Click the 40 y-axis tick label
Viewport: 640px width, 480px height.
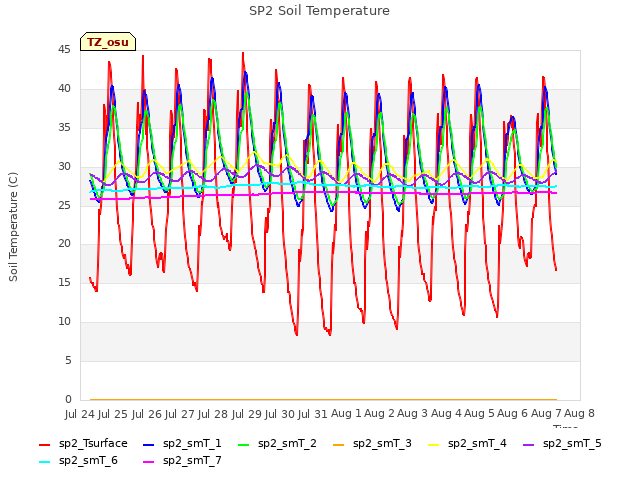[64, 89]
